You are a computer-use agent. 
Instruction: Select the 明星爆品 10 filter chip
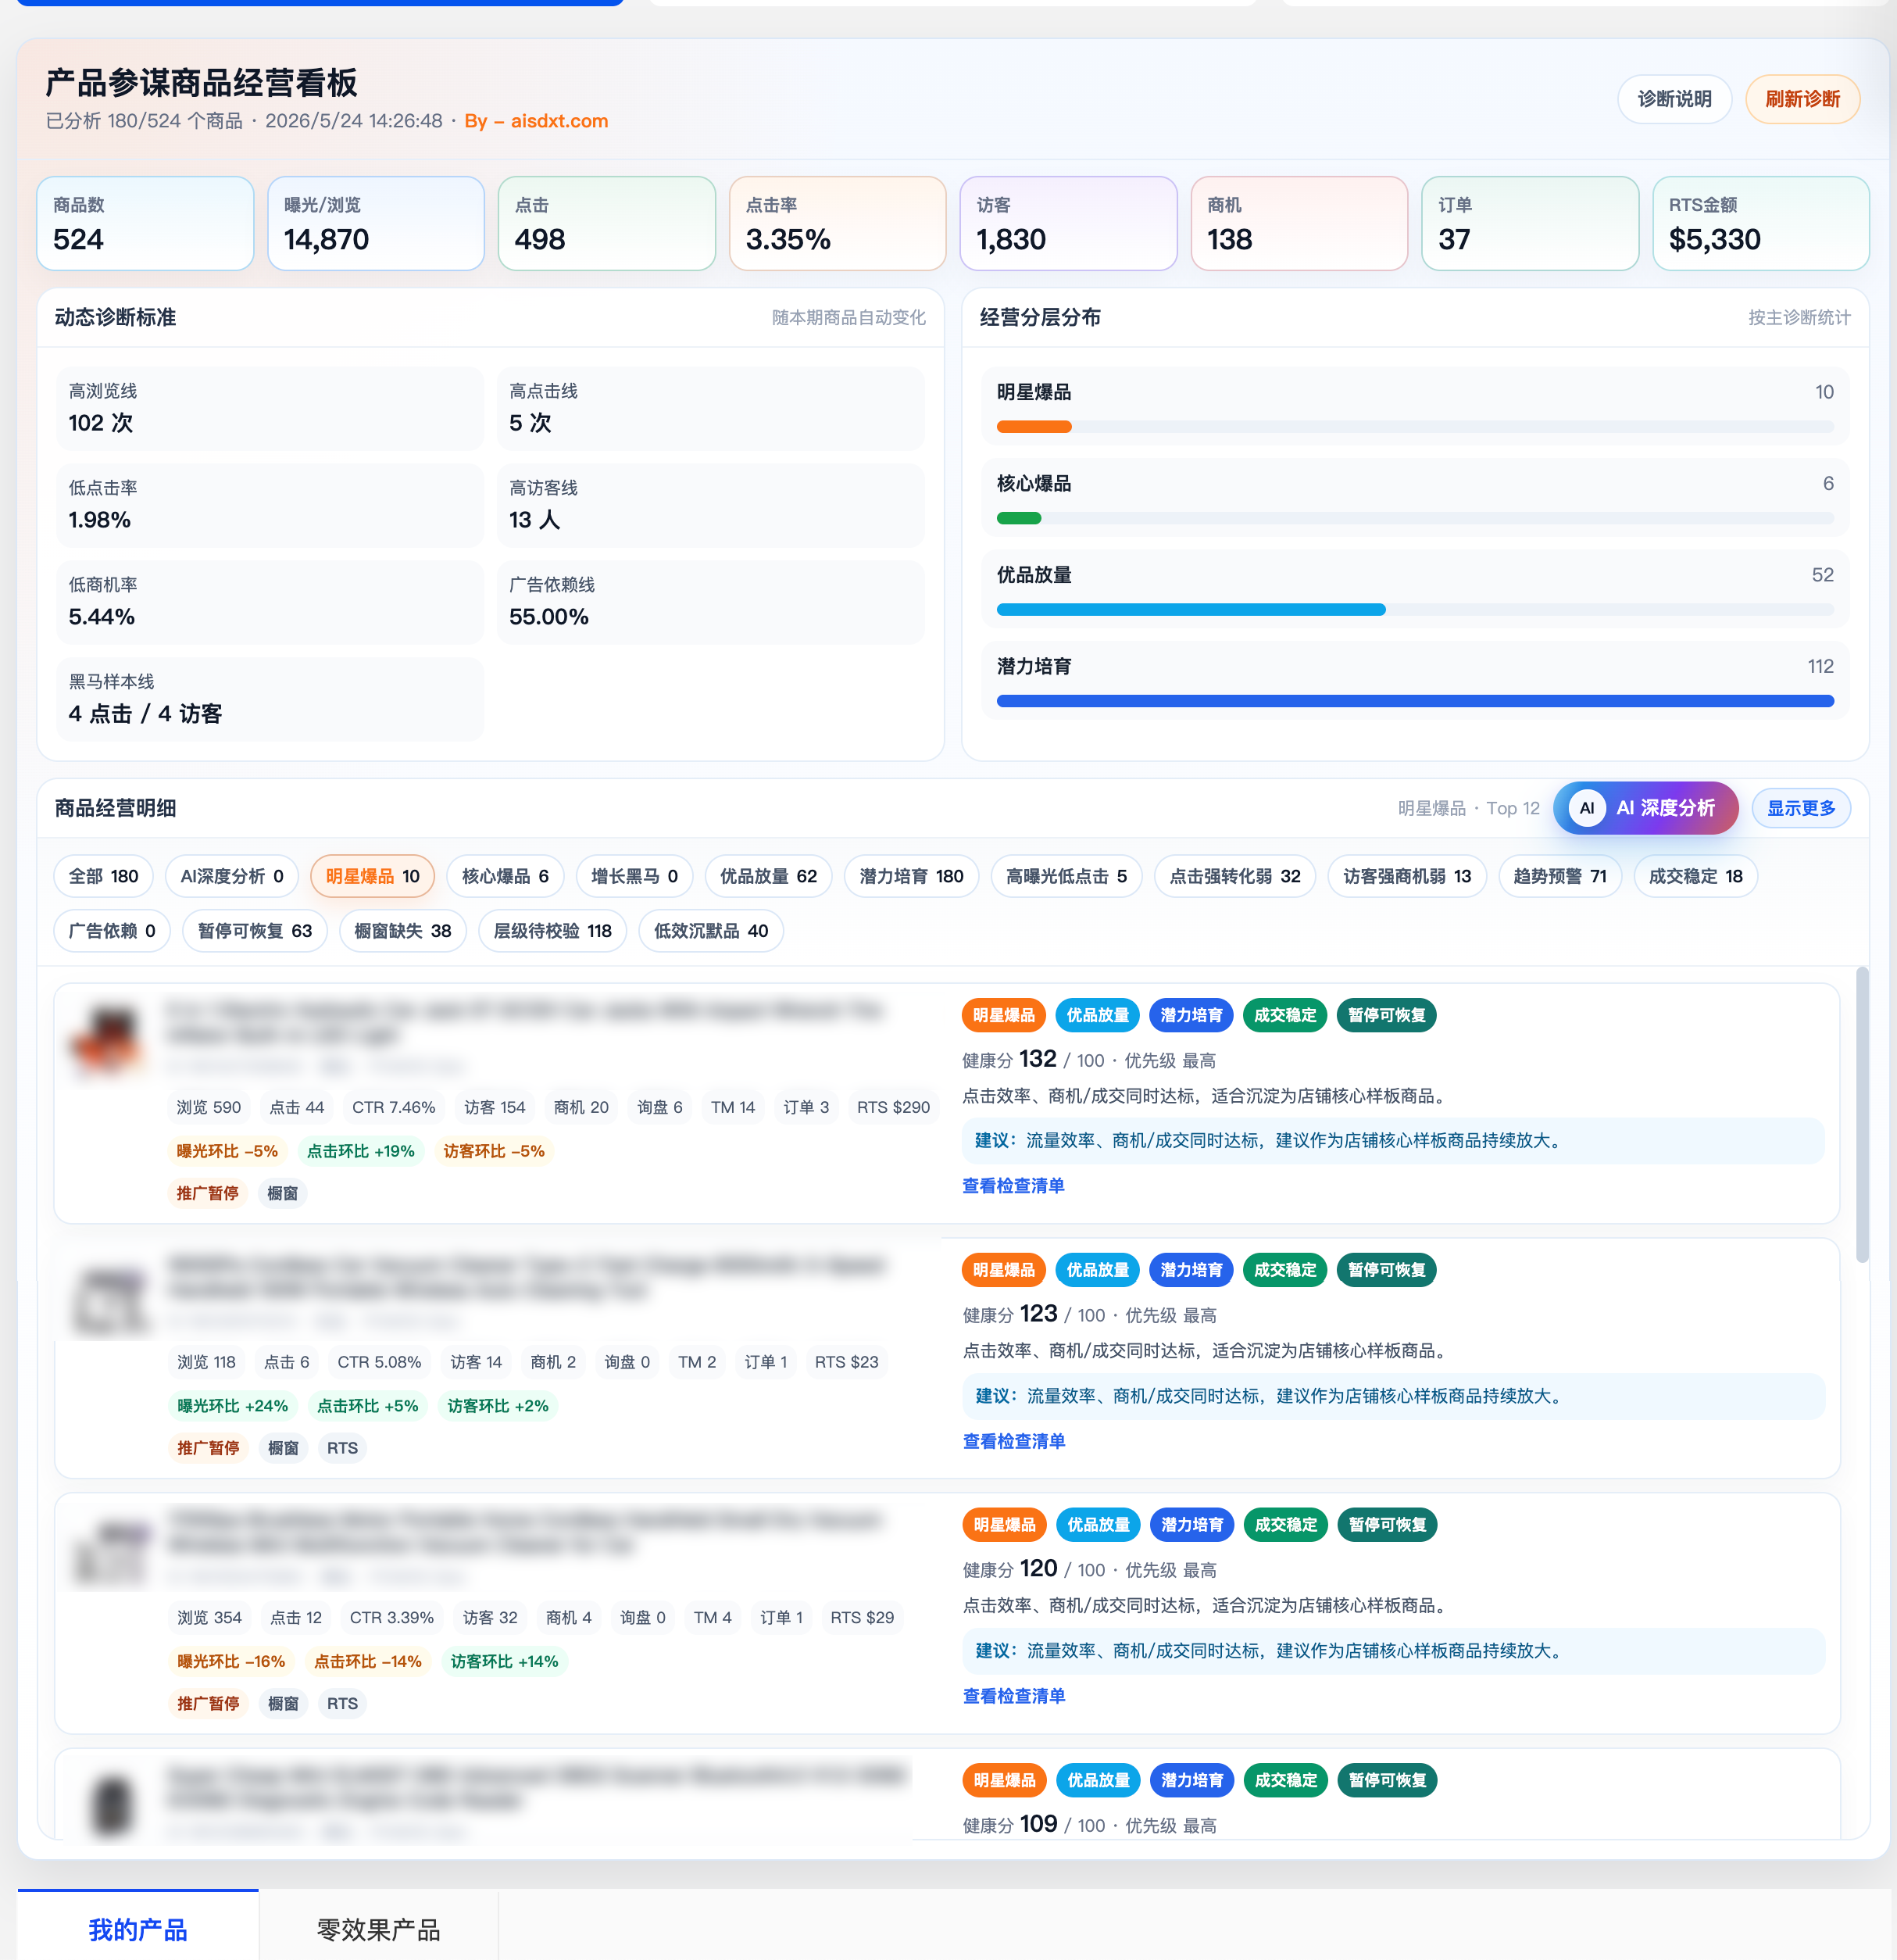point(372,876)
